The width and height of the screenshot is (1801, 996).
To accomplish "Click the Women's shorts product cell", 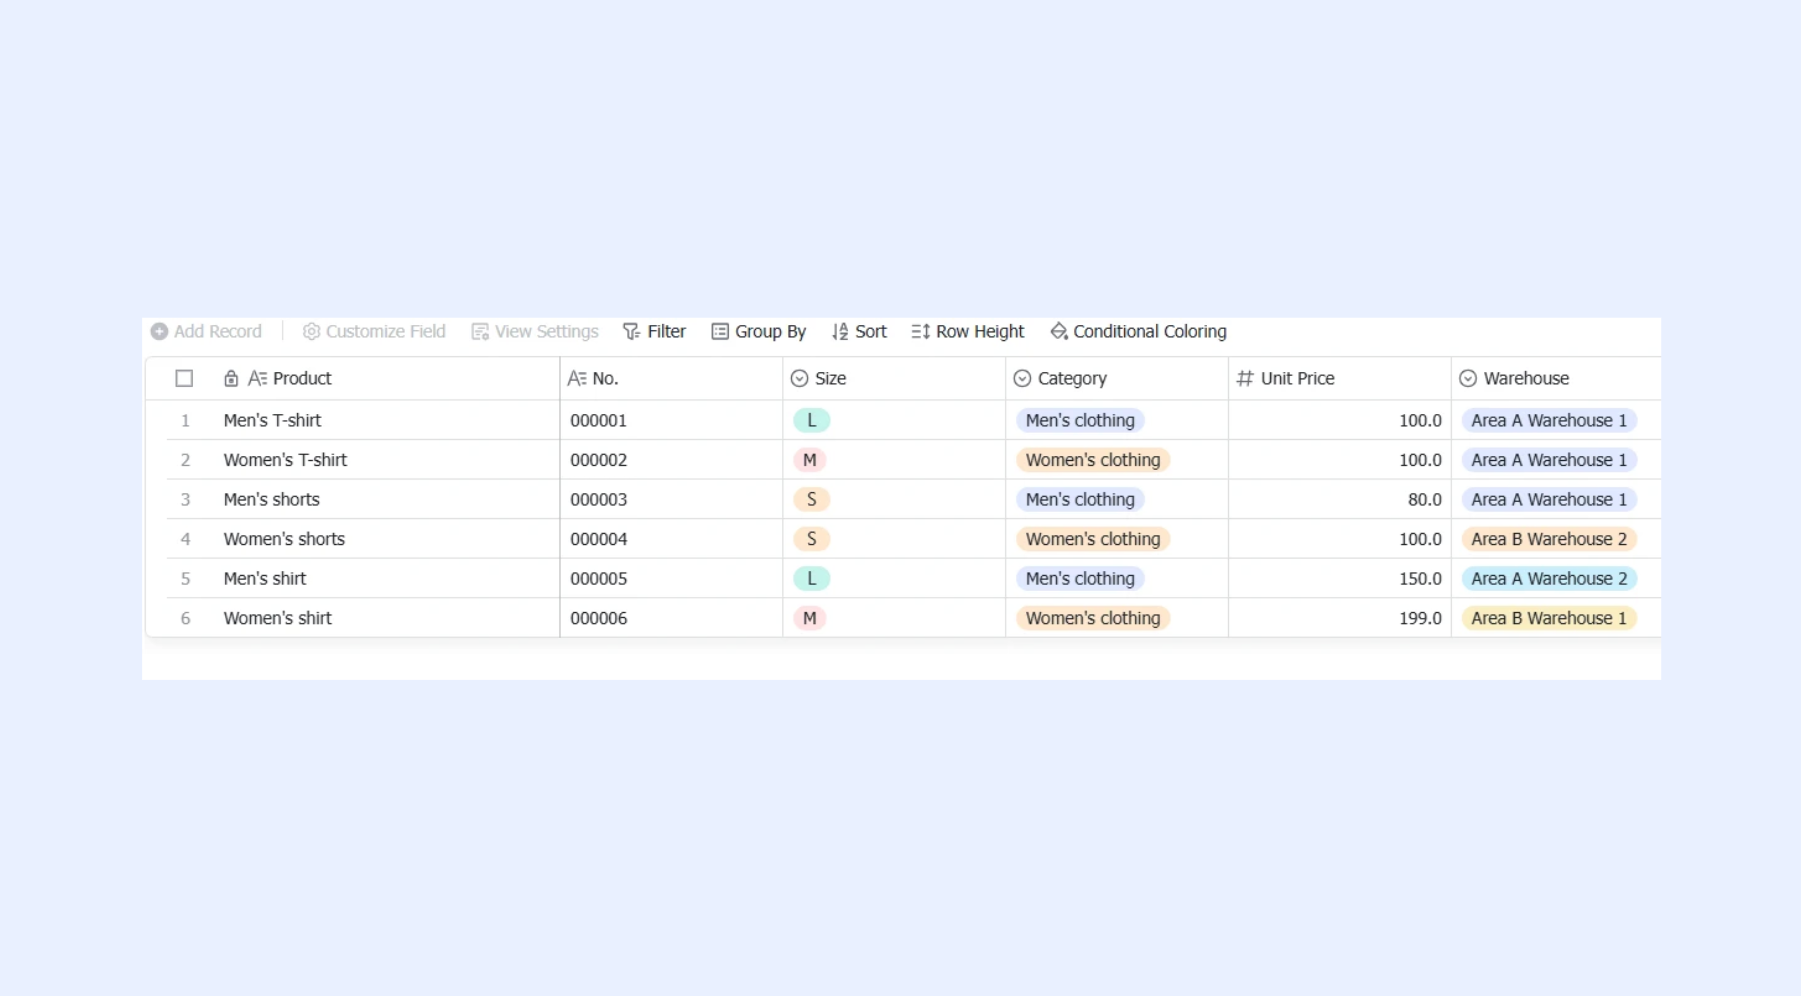I will 388,539.
